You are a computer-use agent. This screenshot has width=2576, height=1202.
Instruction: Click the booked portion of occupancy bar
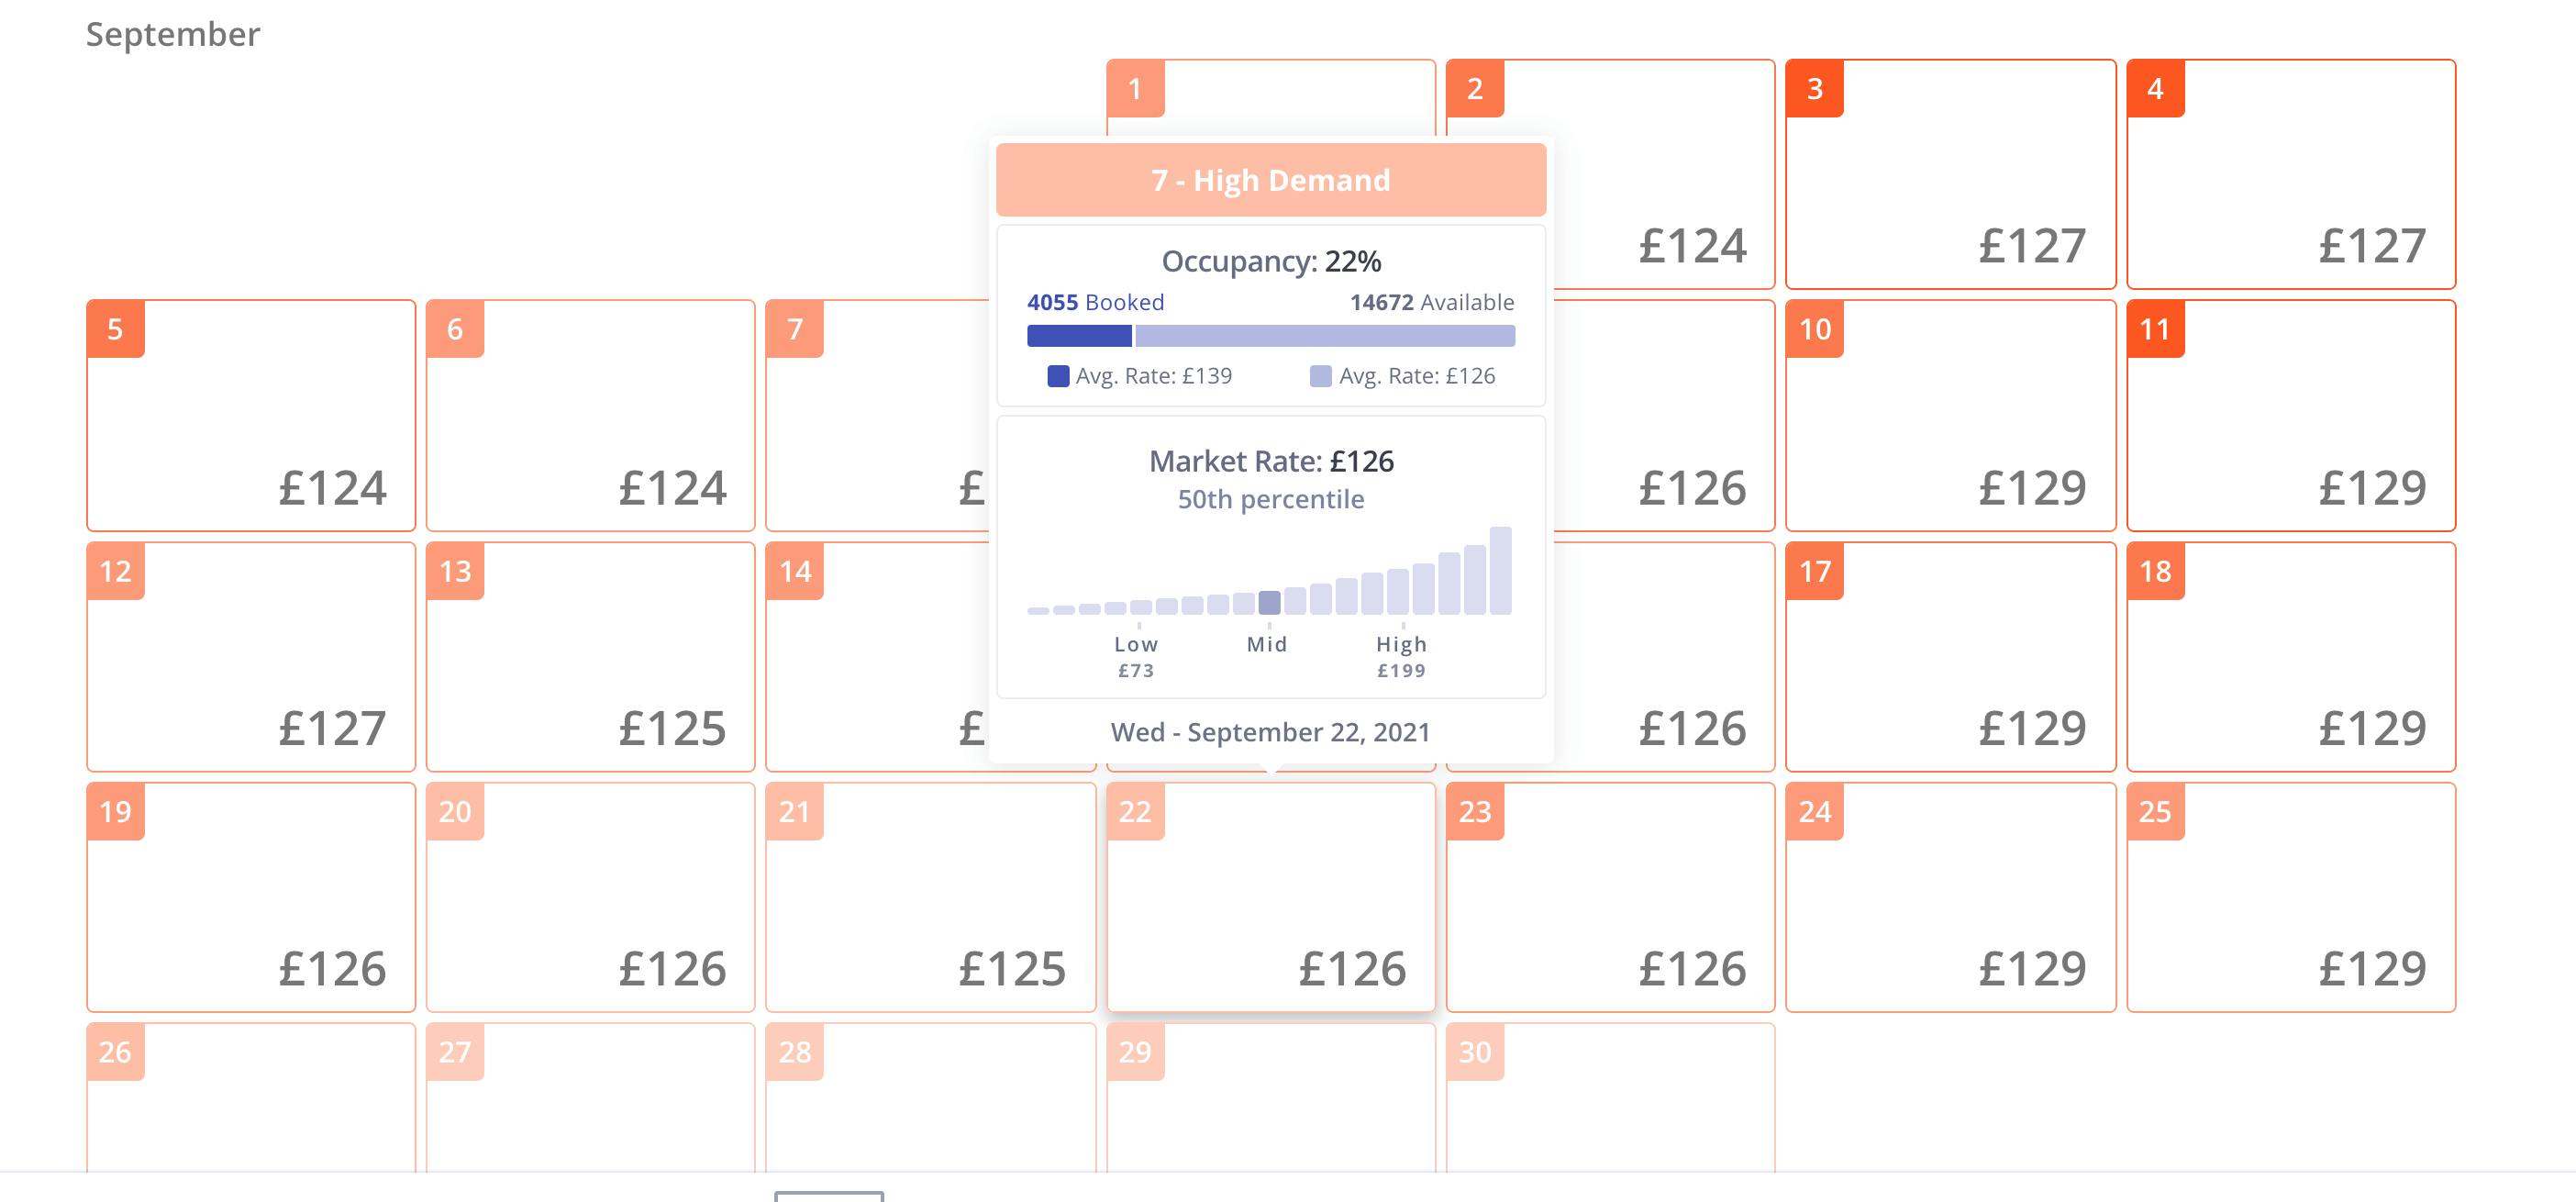tap(1079, 336)
